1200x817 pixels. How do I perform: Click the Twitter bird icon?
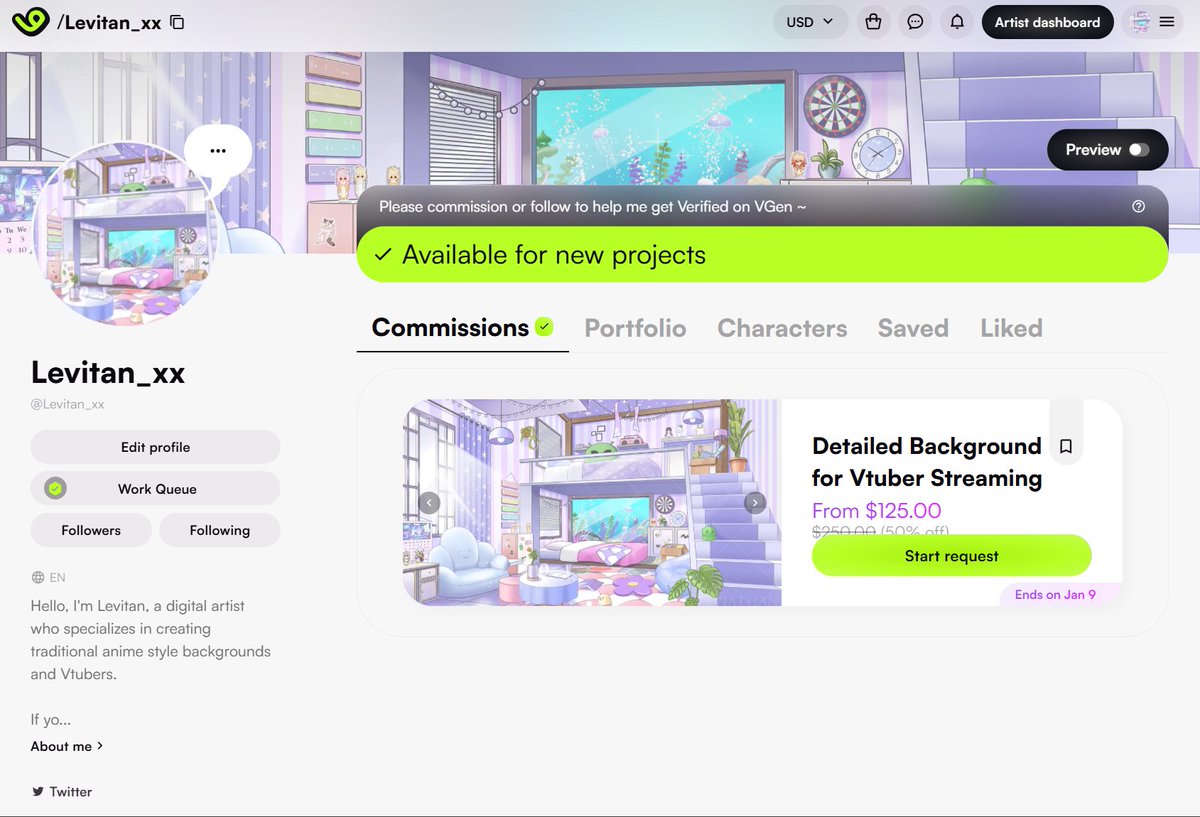[38, 791]
